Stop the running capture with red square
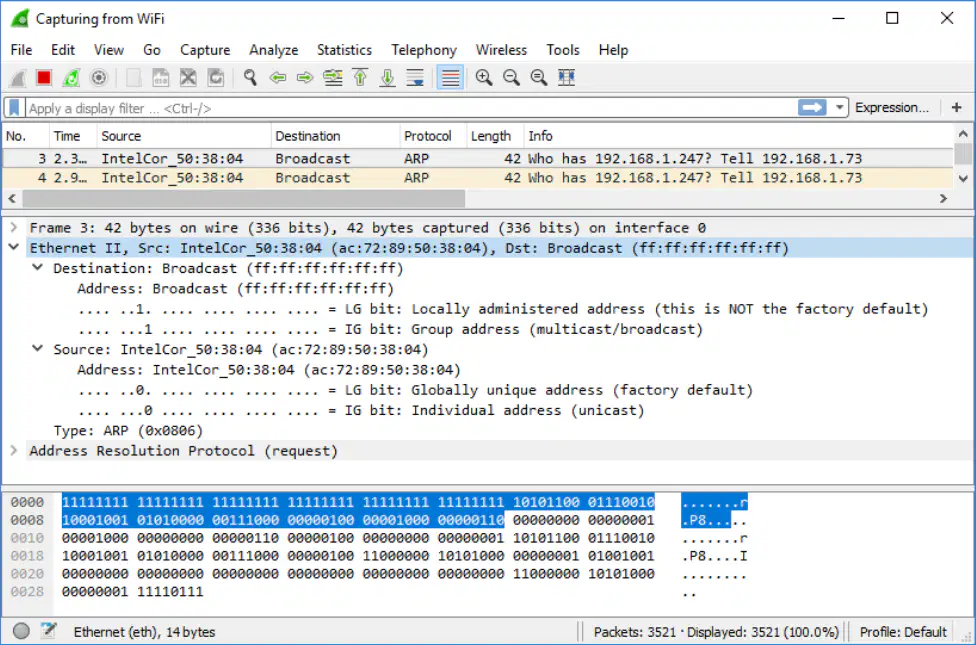The width and height of the screenshot is (976, 645). pos(44,78)
